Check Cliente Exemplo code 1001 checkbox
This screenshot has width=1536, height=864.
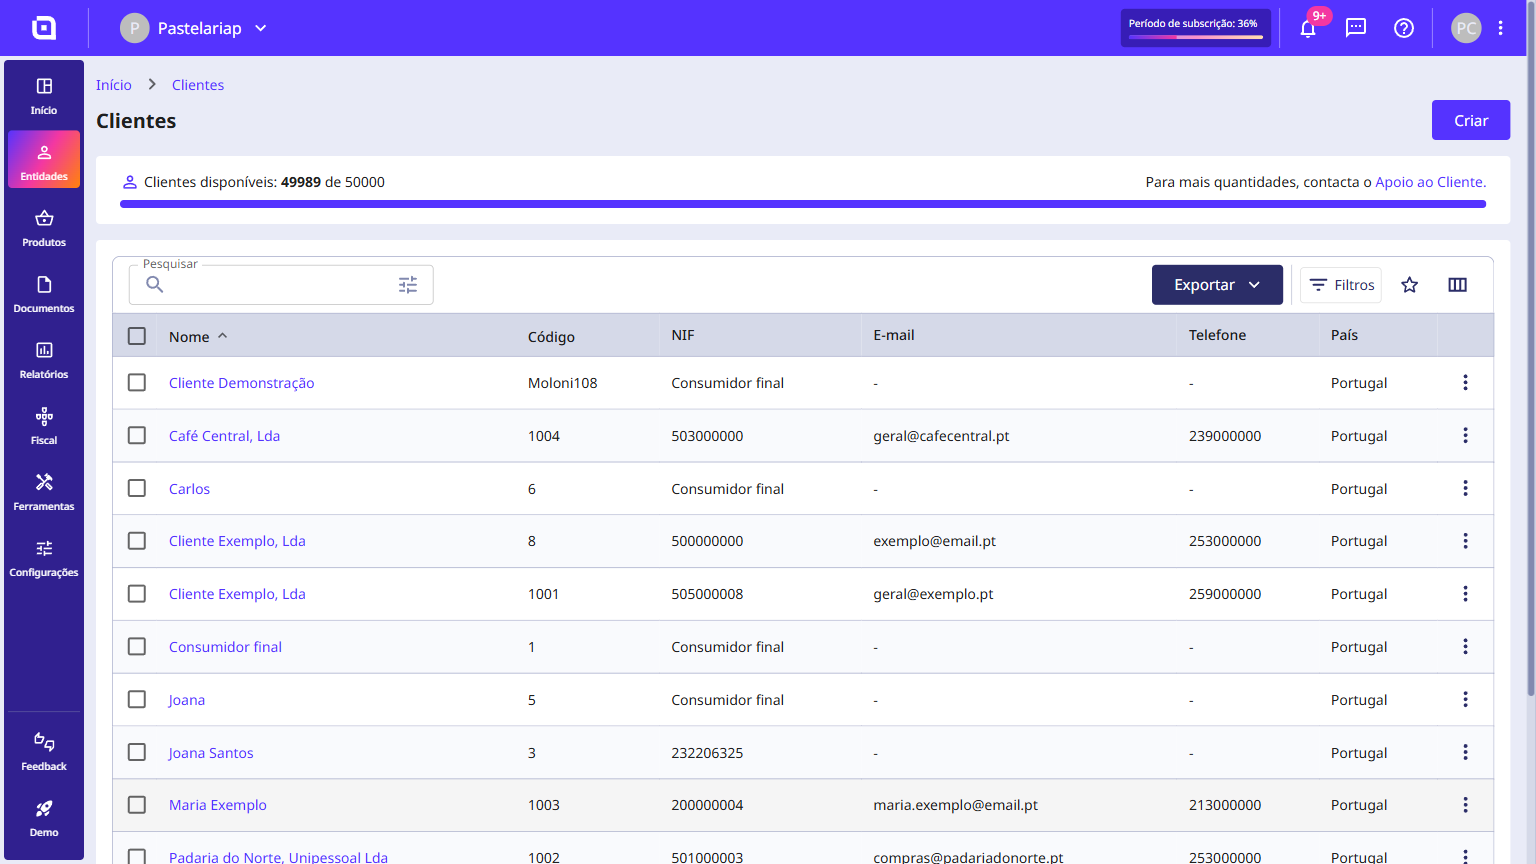tap(137, 594)
